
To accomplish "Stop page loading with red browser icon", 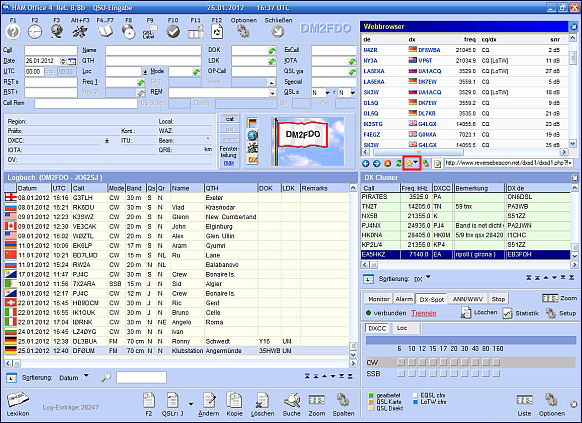I will [388, 163].
